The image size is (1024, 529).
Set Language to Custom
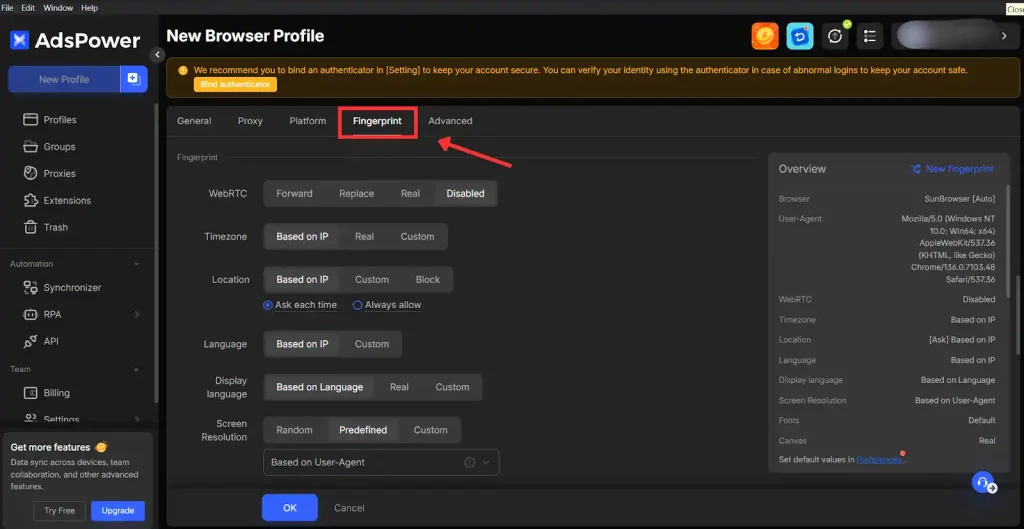coord(372,344)
